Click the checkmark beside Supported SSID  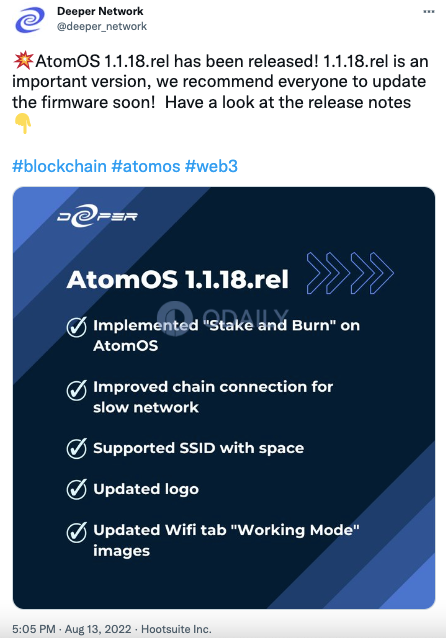(x=77, y=448)
